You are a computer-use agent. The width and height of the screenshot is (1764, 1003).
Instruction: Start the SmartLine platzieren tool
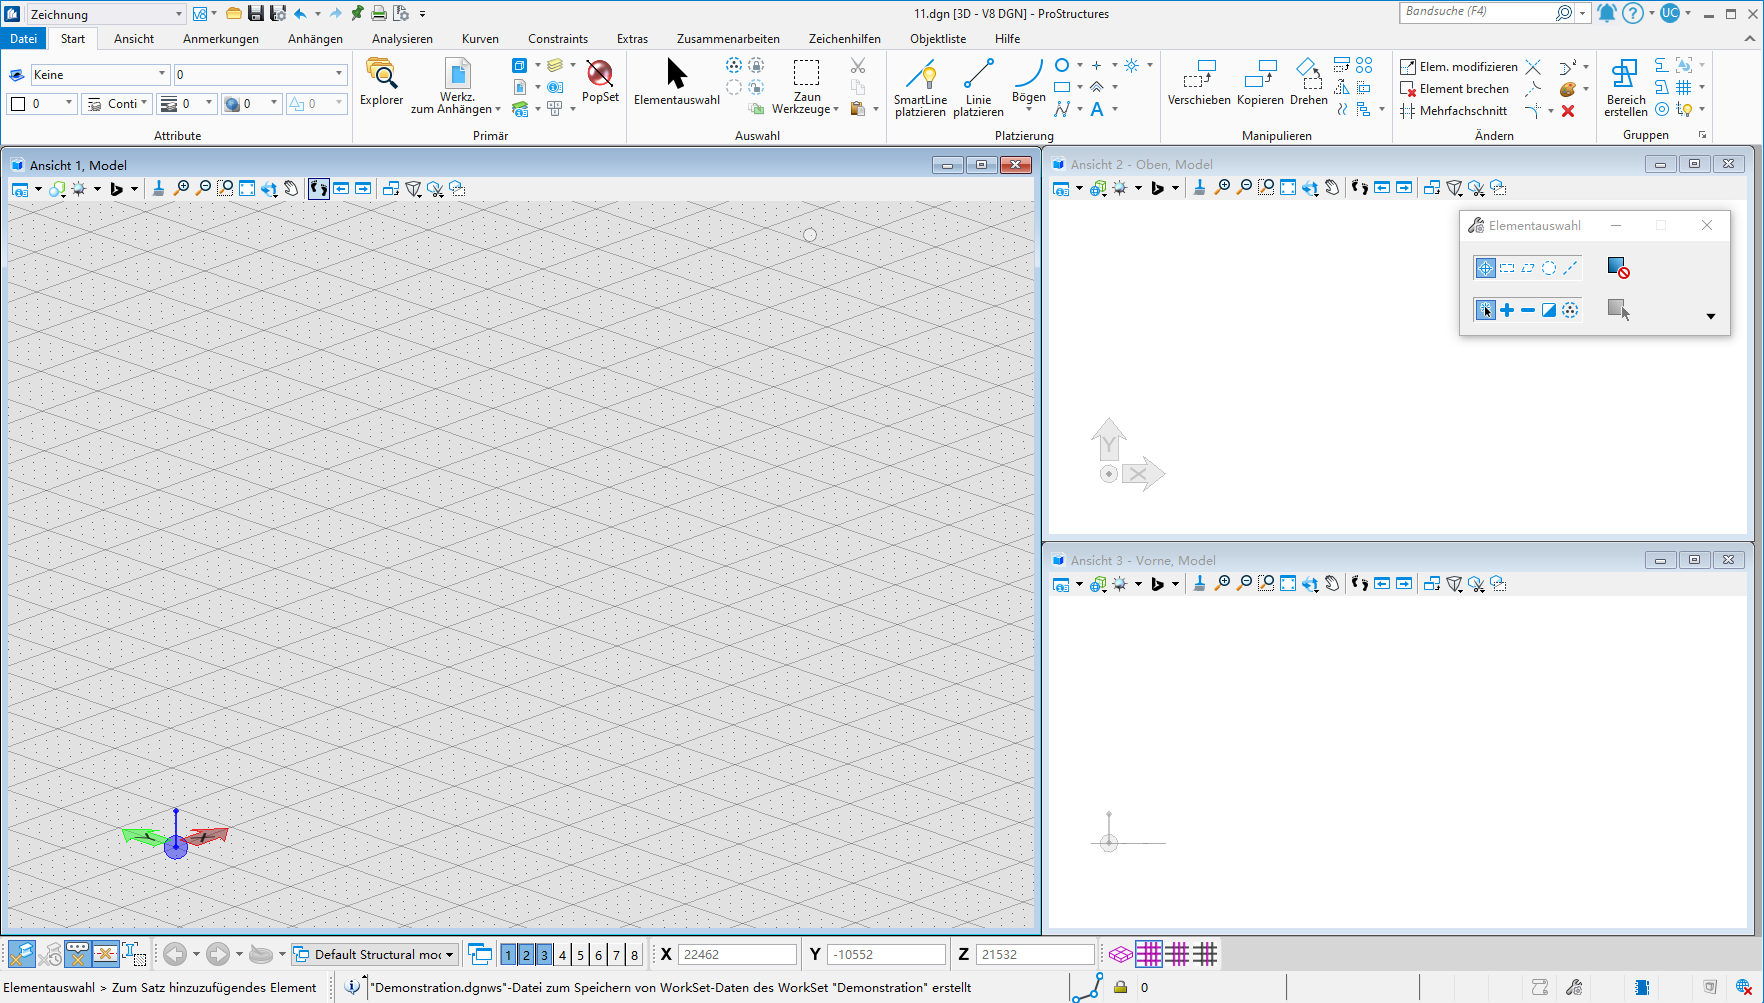point(920,88)
